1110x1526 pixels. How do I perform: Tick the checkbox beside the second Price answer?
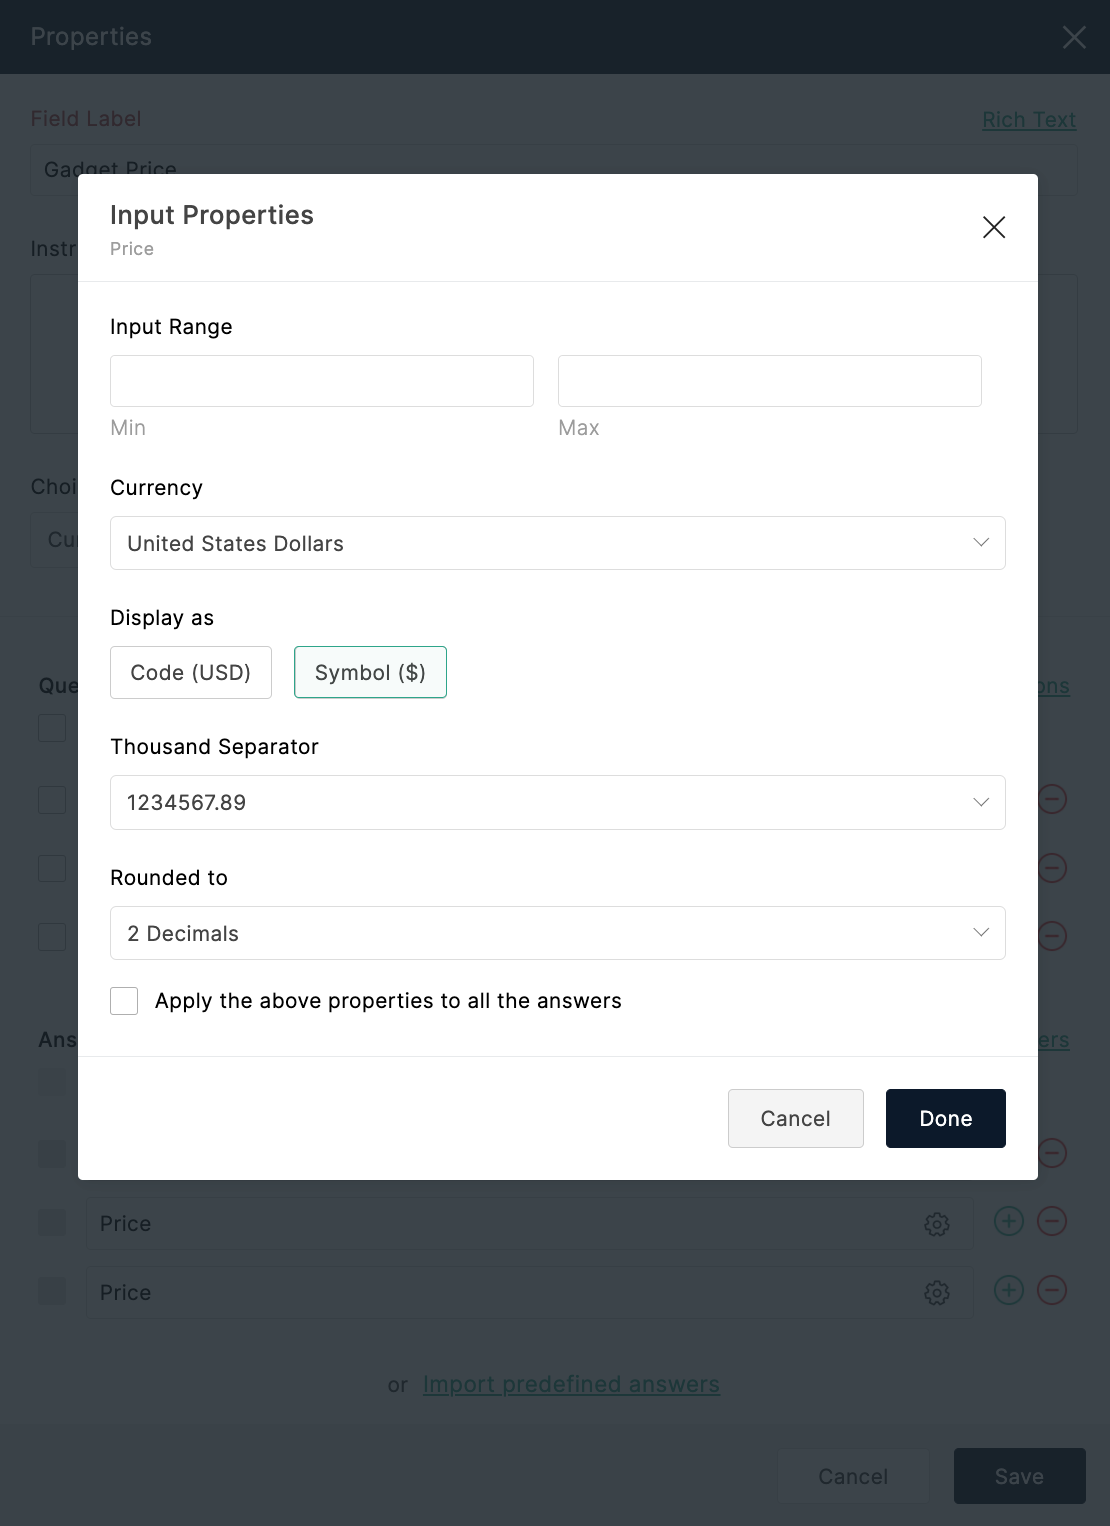click(x=51, y=1292)
